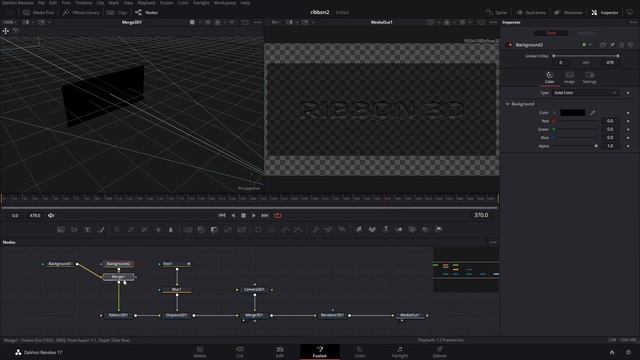Viewport: 640px width, 360px height.
Task: Open Nodes panel options menu
Action: click(493, 242)
